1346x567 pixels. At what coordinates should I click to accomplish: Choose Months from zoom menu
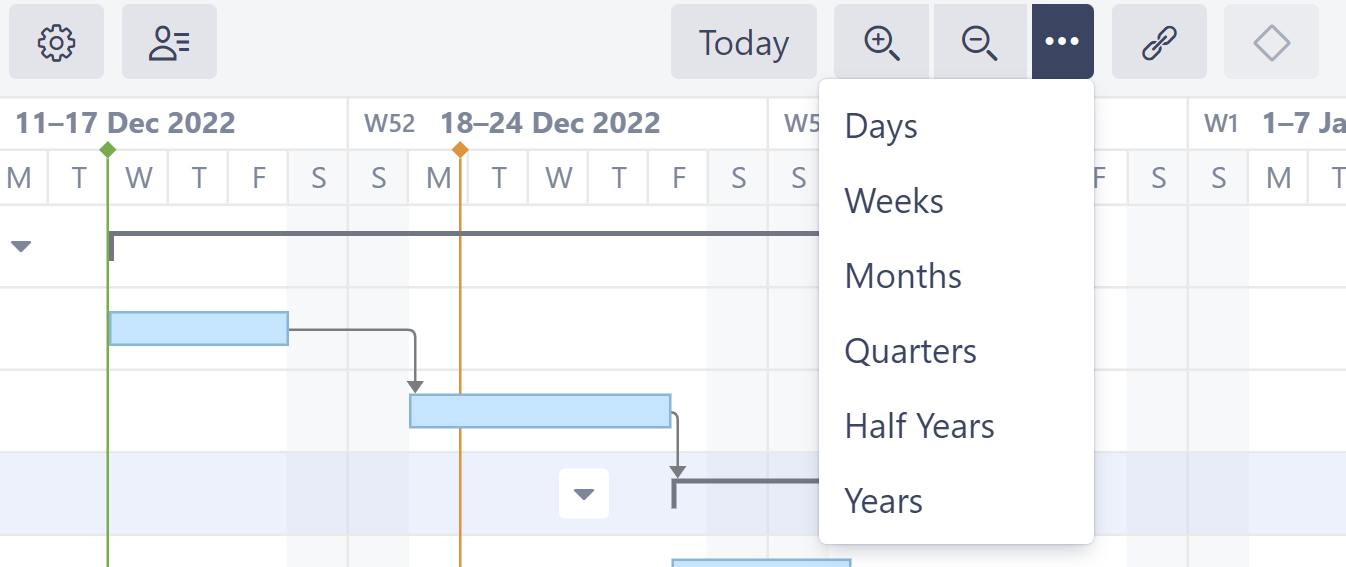(x=903, y=277)
